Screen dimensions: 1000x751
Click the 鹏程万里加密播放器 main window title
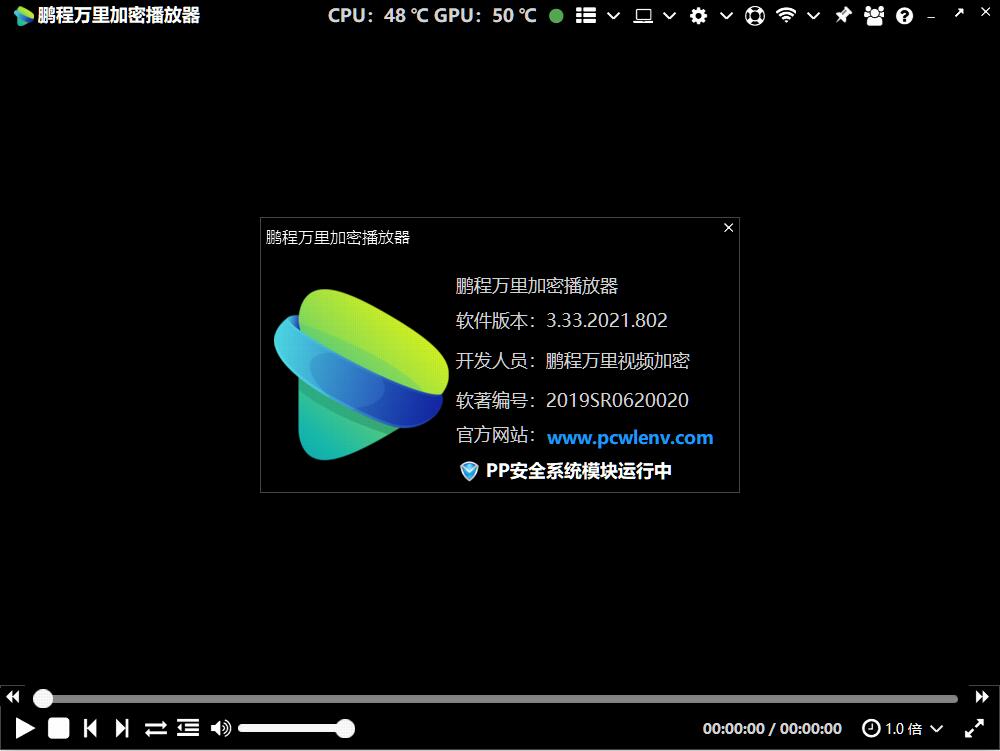pyautogui.click(x=119, y=15)
